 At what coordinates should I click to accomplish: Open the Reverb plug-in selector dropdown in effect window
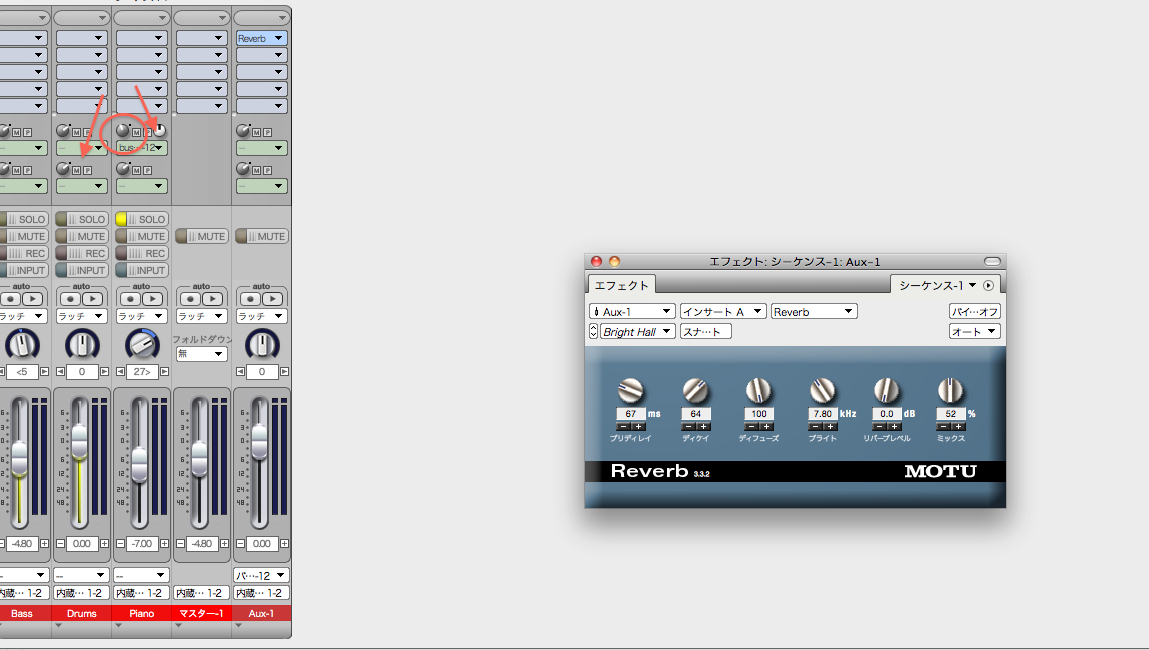[x=813, y=311]
